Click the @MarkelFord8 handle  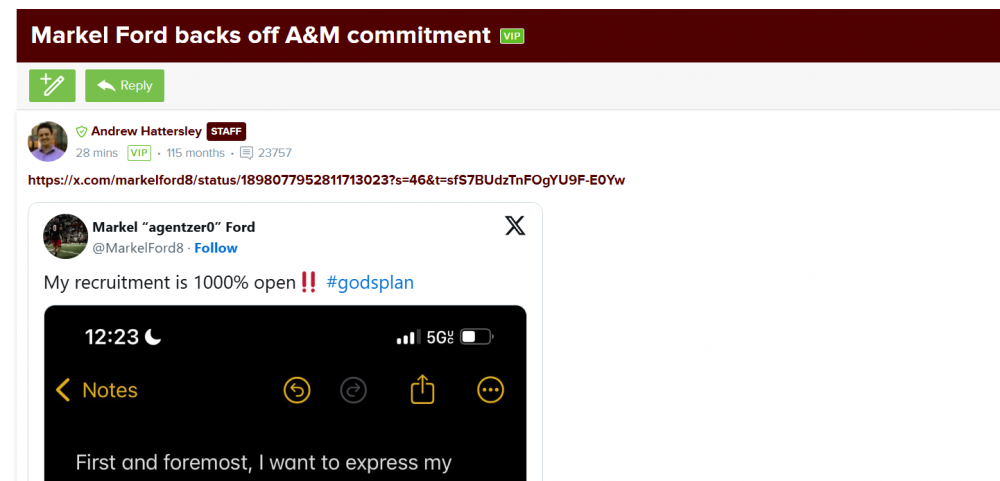138,248
